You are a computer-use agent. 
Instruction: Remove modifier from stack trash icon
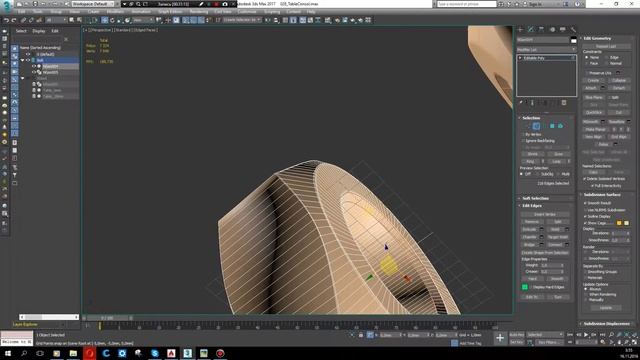click(564, 103)
